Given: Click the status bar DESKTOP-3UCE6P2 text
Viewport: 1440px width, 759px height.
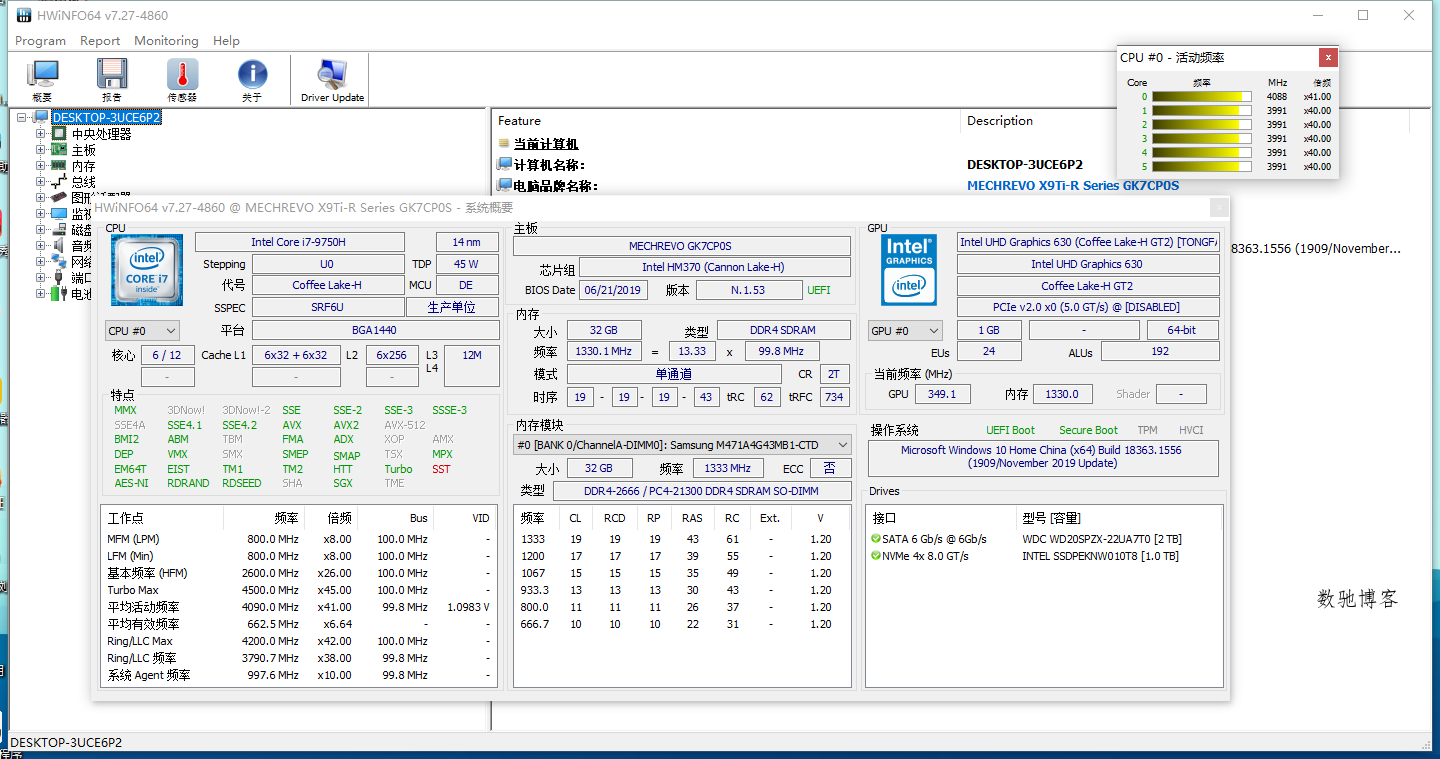Looking at the screenshot, I should point(66,743).
